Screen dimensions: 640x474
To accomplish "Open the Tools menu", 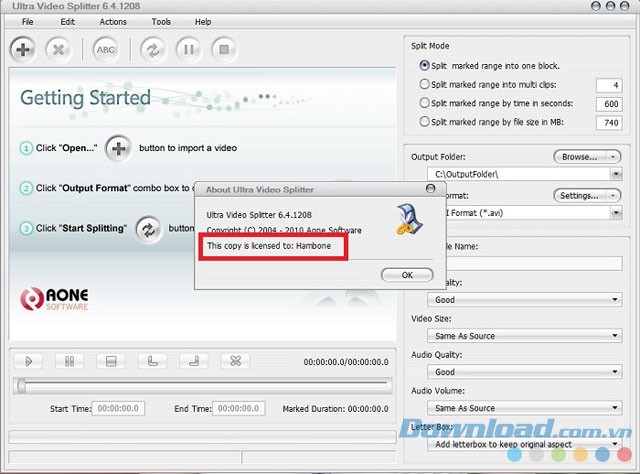I will pyautogui.click(x=161, y=21).
